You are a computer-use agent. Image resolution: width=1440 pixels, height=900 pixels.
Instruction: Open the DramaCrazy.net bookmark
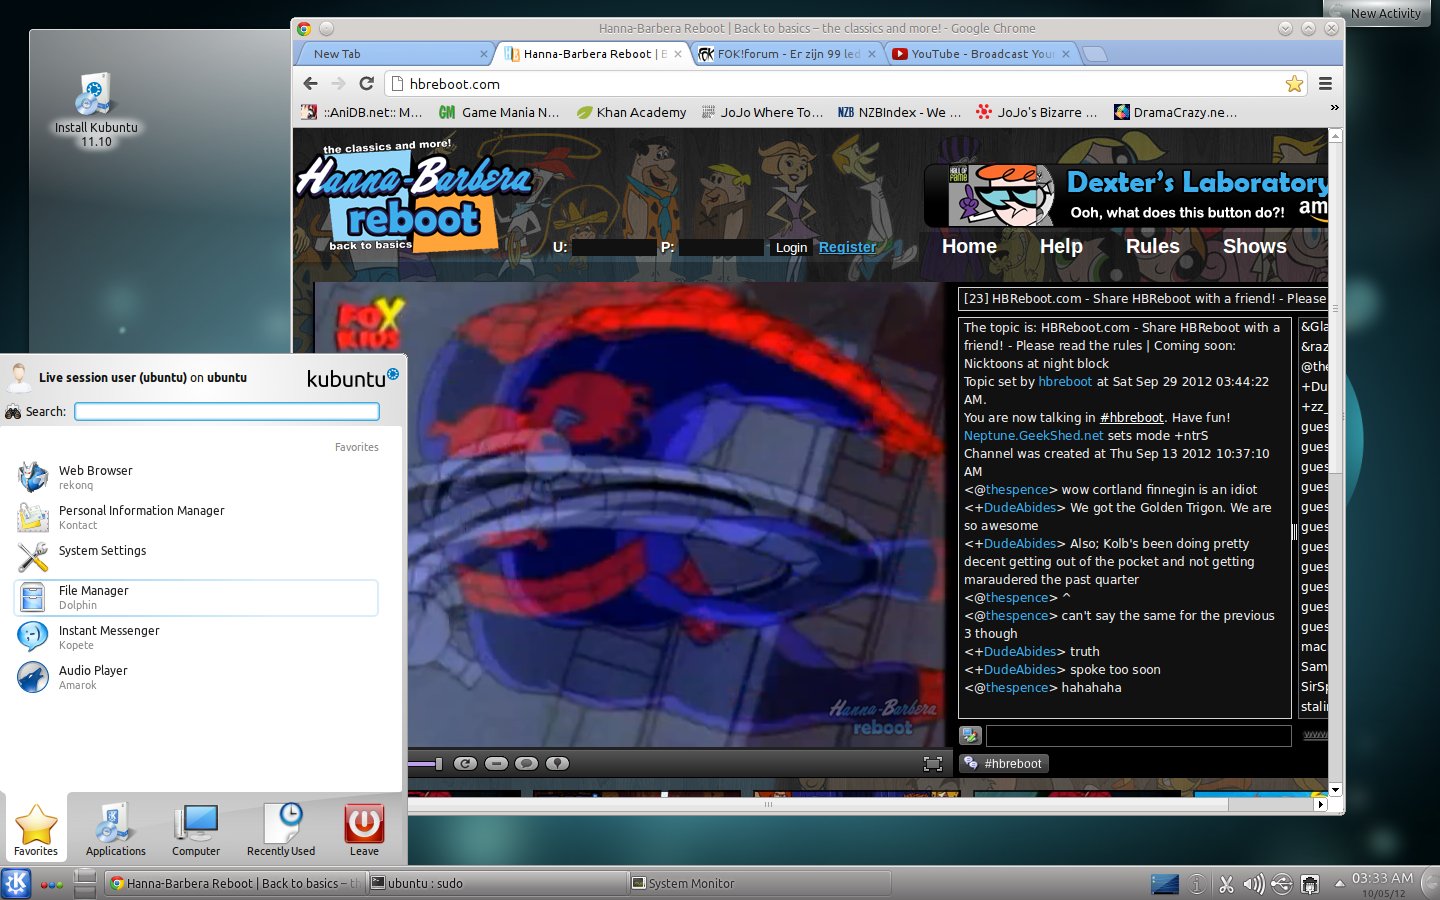tap(1176, 112)
